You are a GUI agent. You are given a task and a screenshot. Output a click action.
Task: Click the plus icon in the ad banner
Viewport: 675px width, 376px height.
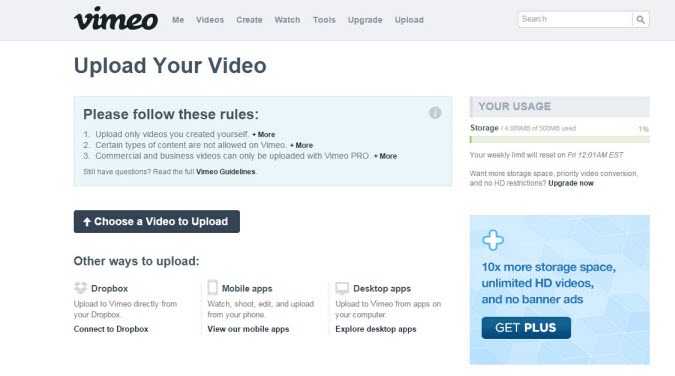point(493,240)
